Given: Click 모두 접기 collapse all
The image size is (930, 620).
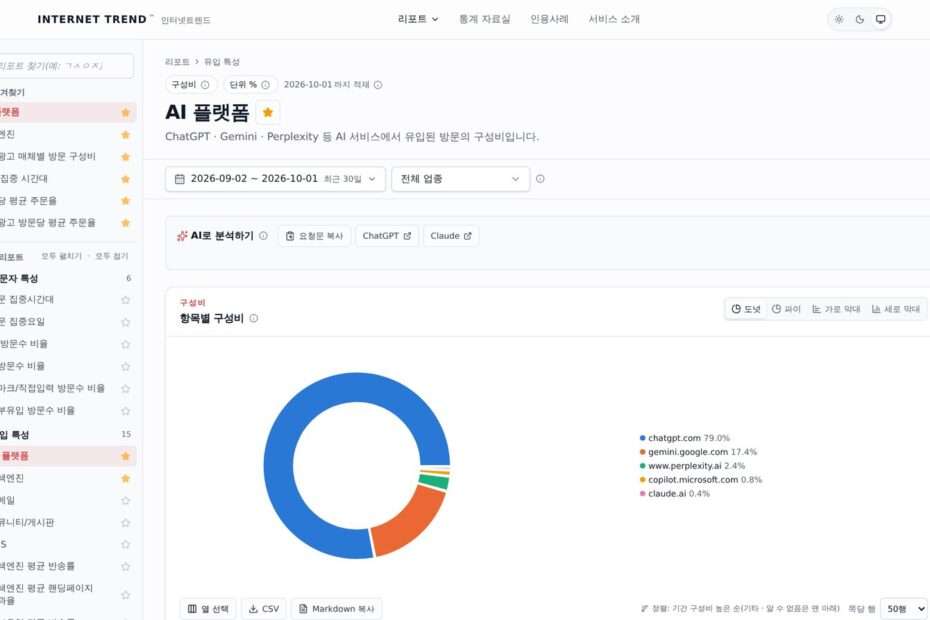Looking at the screenshot, I should [112, 256].
